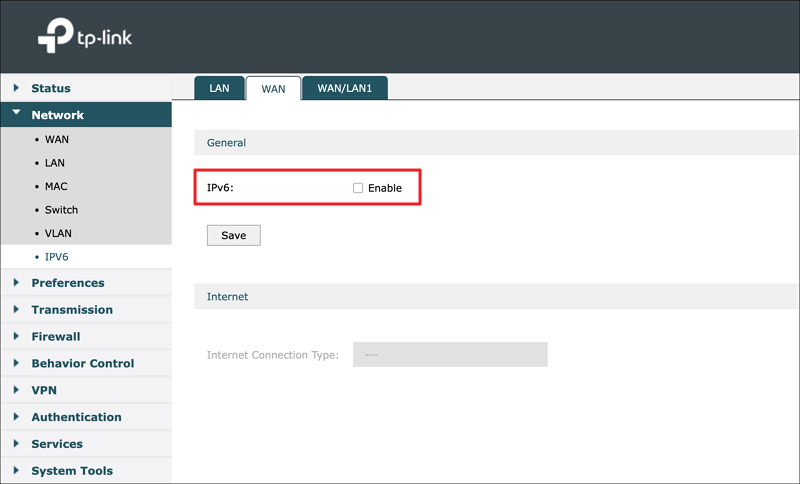This screenshot has height=484, width=800.
Task: Go to the Switch submenu item
Action: [60, 210]
